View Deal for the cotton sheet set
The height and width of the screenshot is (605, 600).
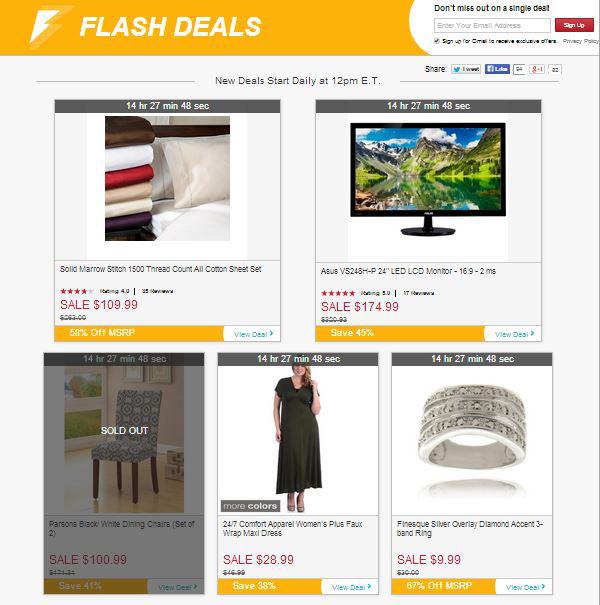pyautogui.click(x=252, y=334)
